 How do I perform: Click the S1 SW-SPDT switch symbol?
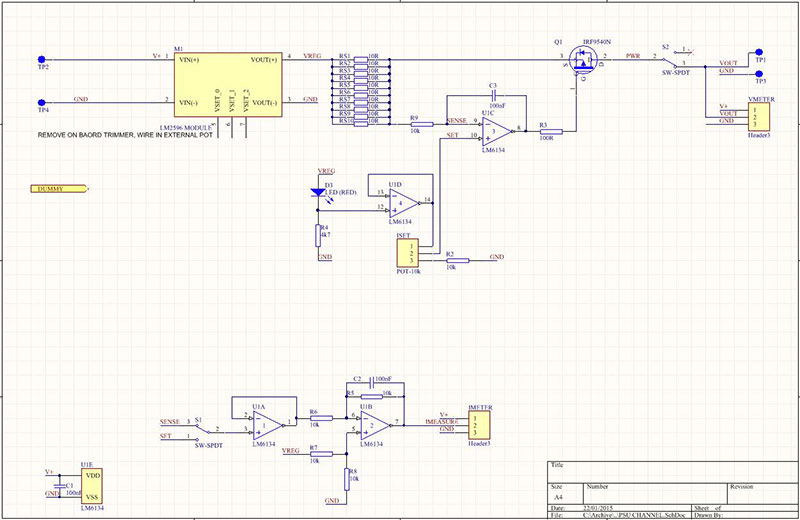(205, 428)
